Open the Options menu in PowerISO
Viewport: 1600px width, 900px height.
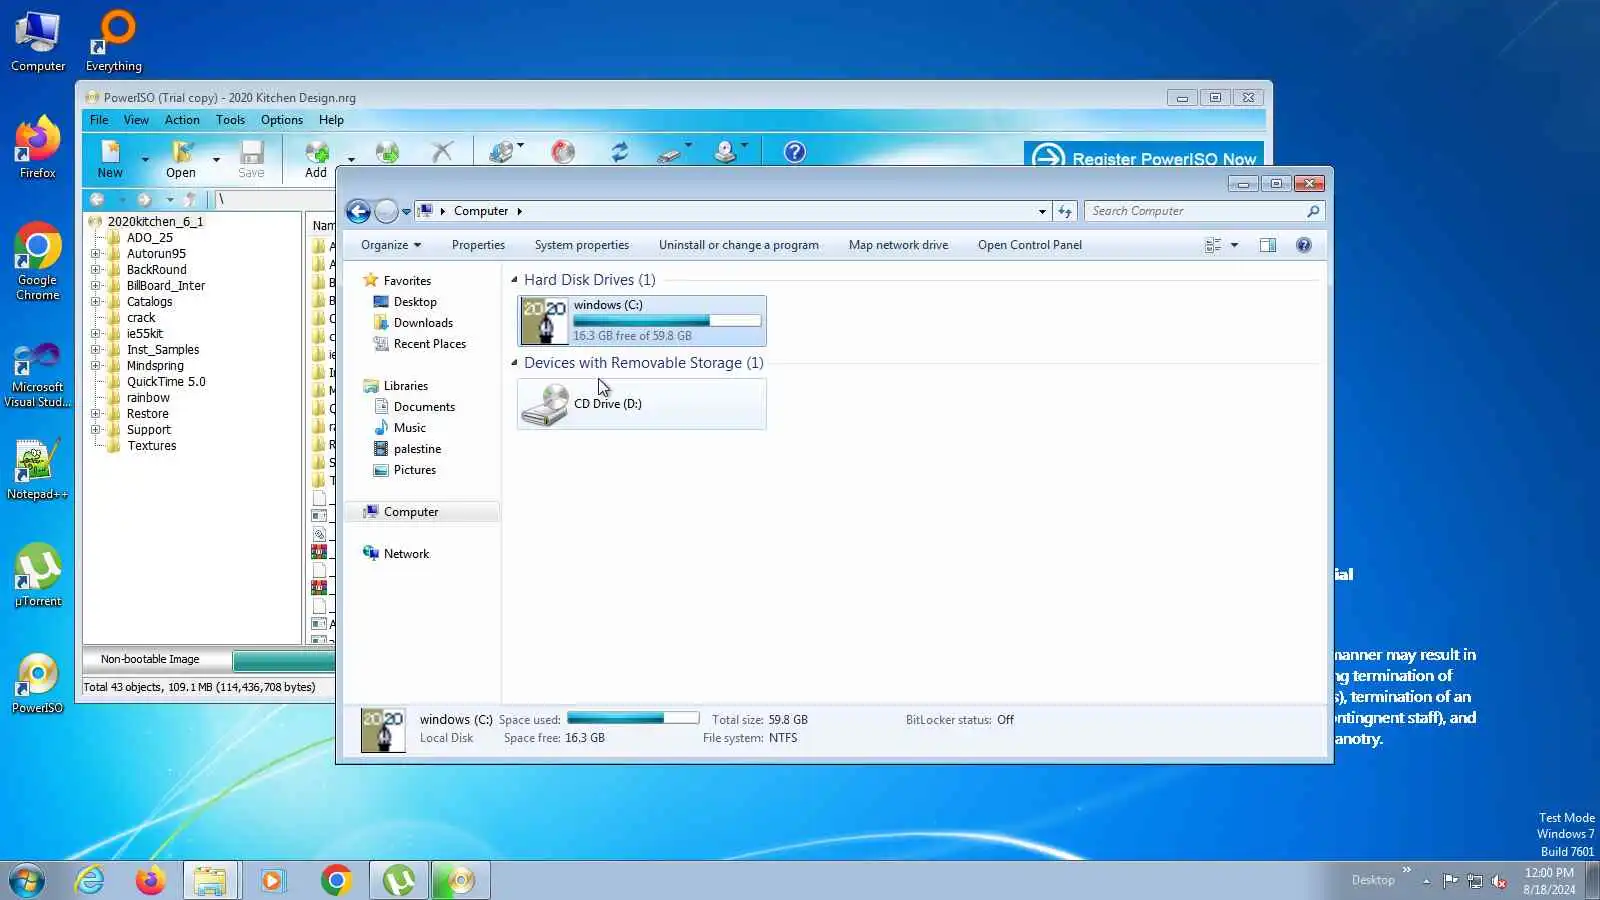pos(282,120)
